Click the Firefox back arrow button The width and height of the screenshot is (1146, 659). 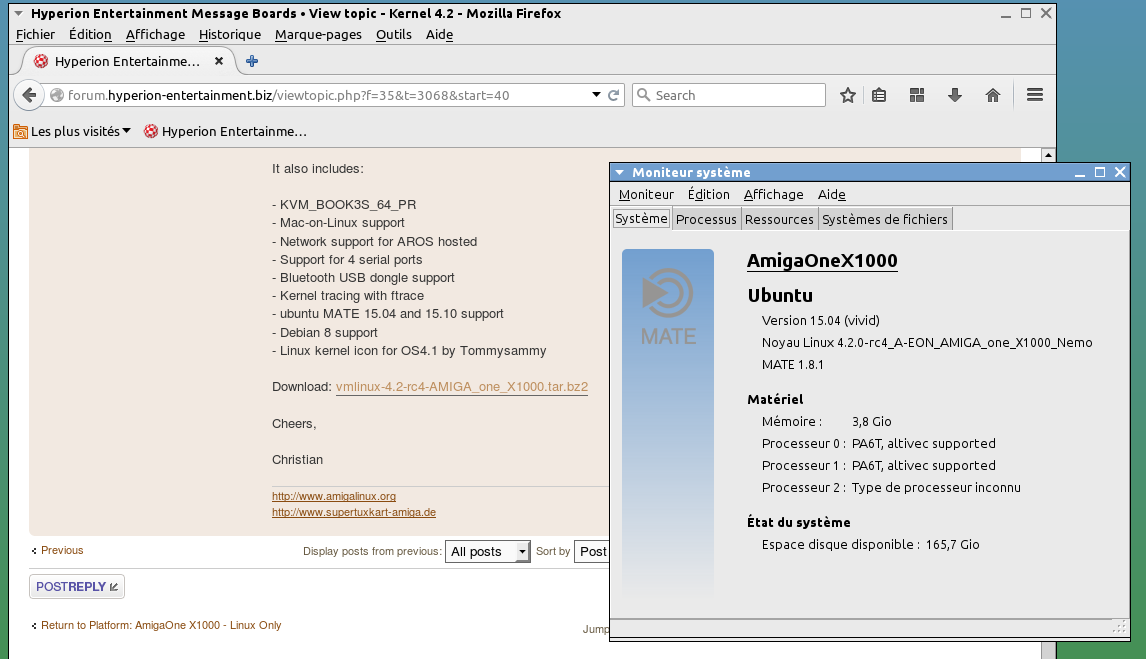pyautogui.click(x=29, y=95)
